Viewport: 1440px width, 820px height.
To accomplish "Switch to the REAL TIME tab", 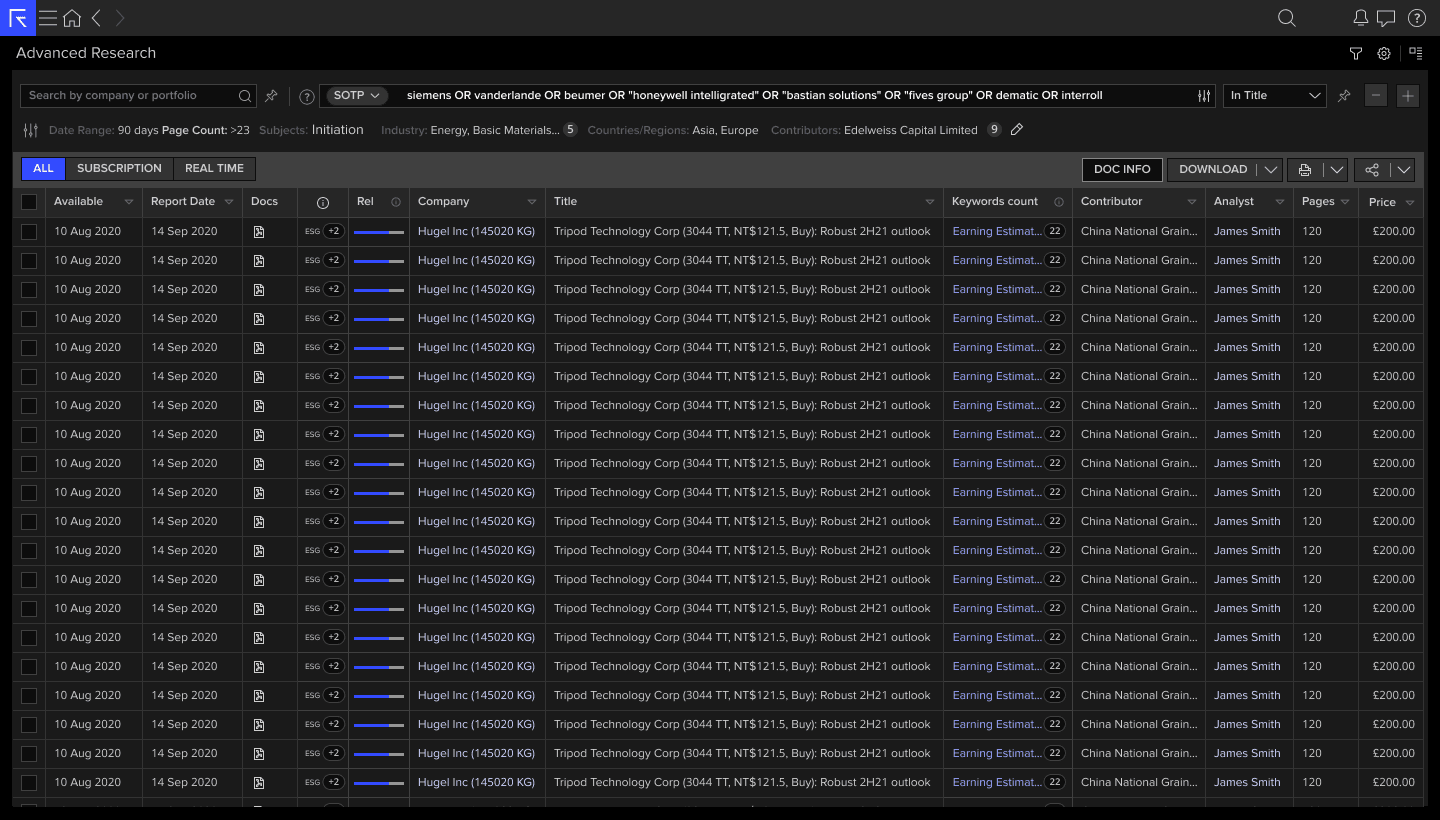I will tap(214, 169).
